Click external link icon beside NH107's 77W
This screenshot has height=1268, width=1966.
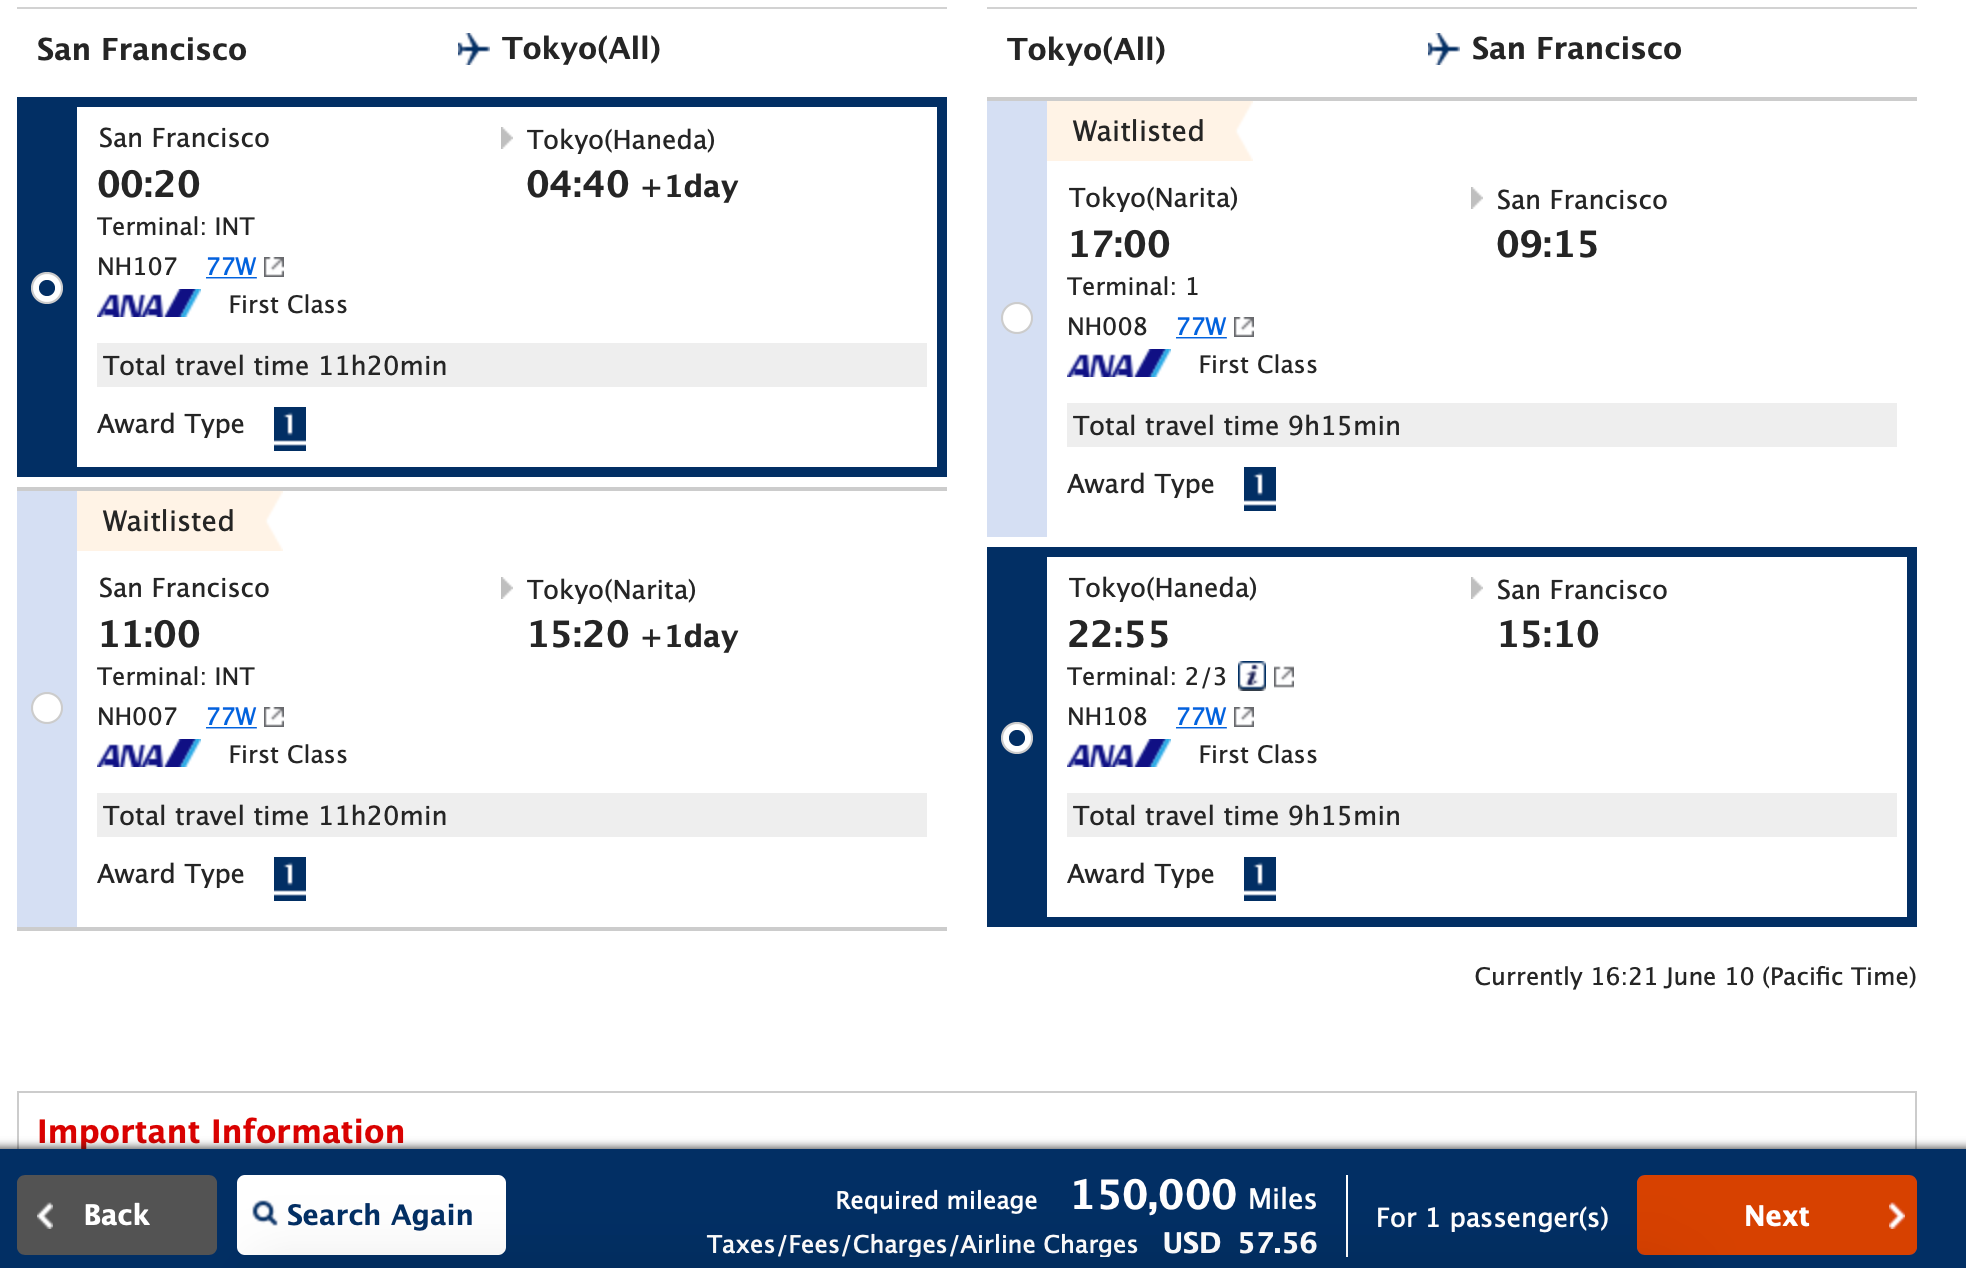coord(274,267)
